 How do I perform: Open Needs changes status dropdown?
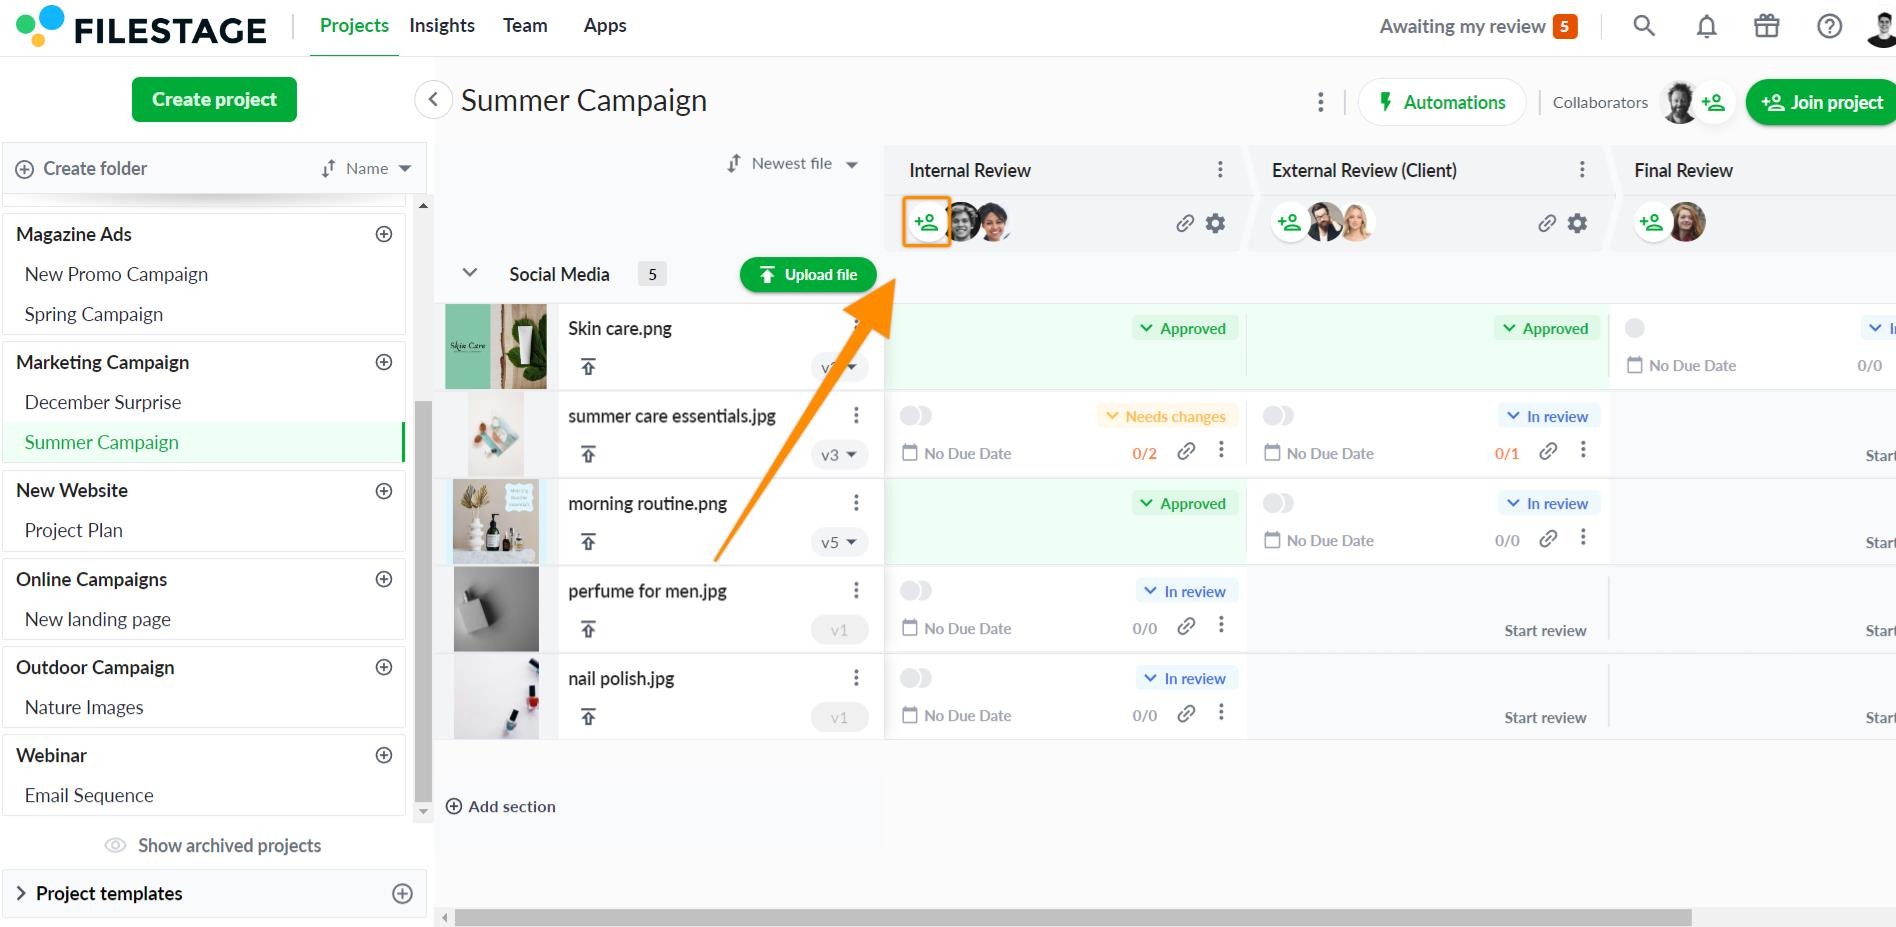tap(1167, 416)
